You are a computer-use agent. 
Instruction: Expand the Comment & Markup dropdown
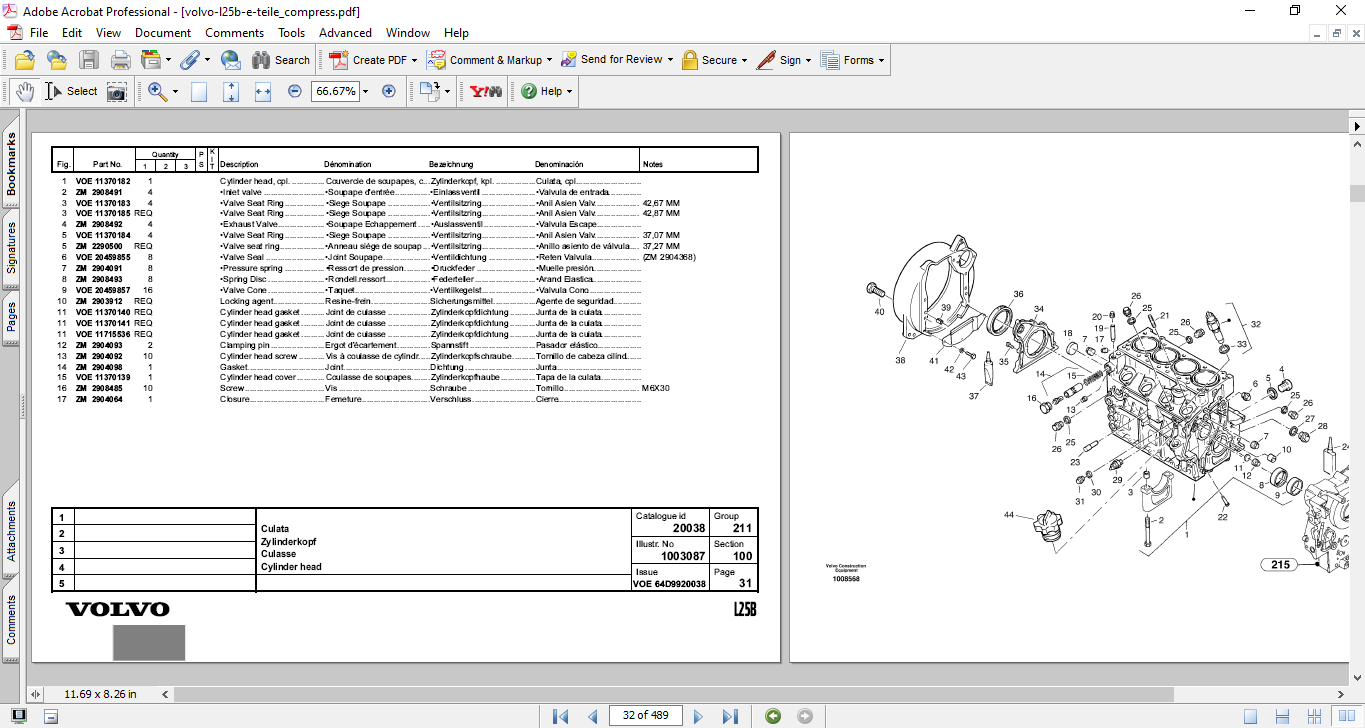pos(550,60)
